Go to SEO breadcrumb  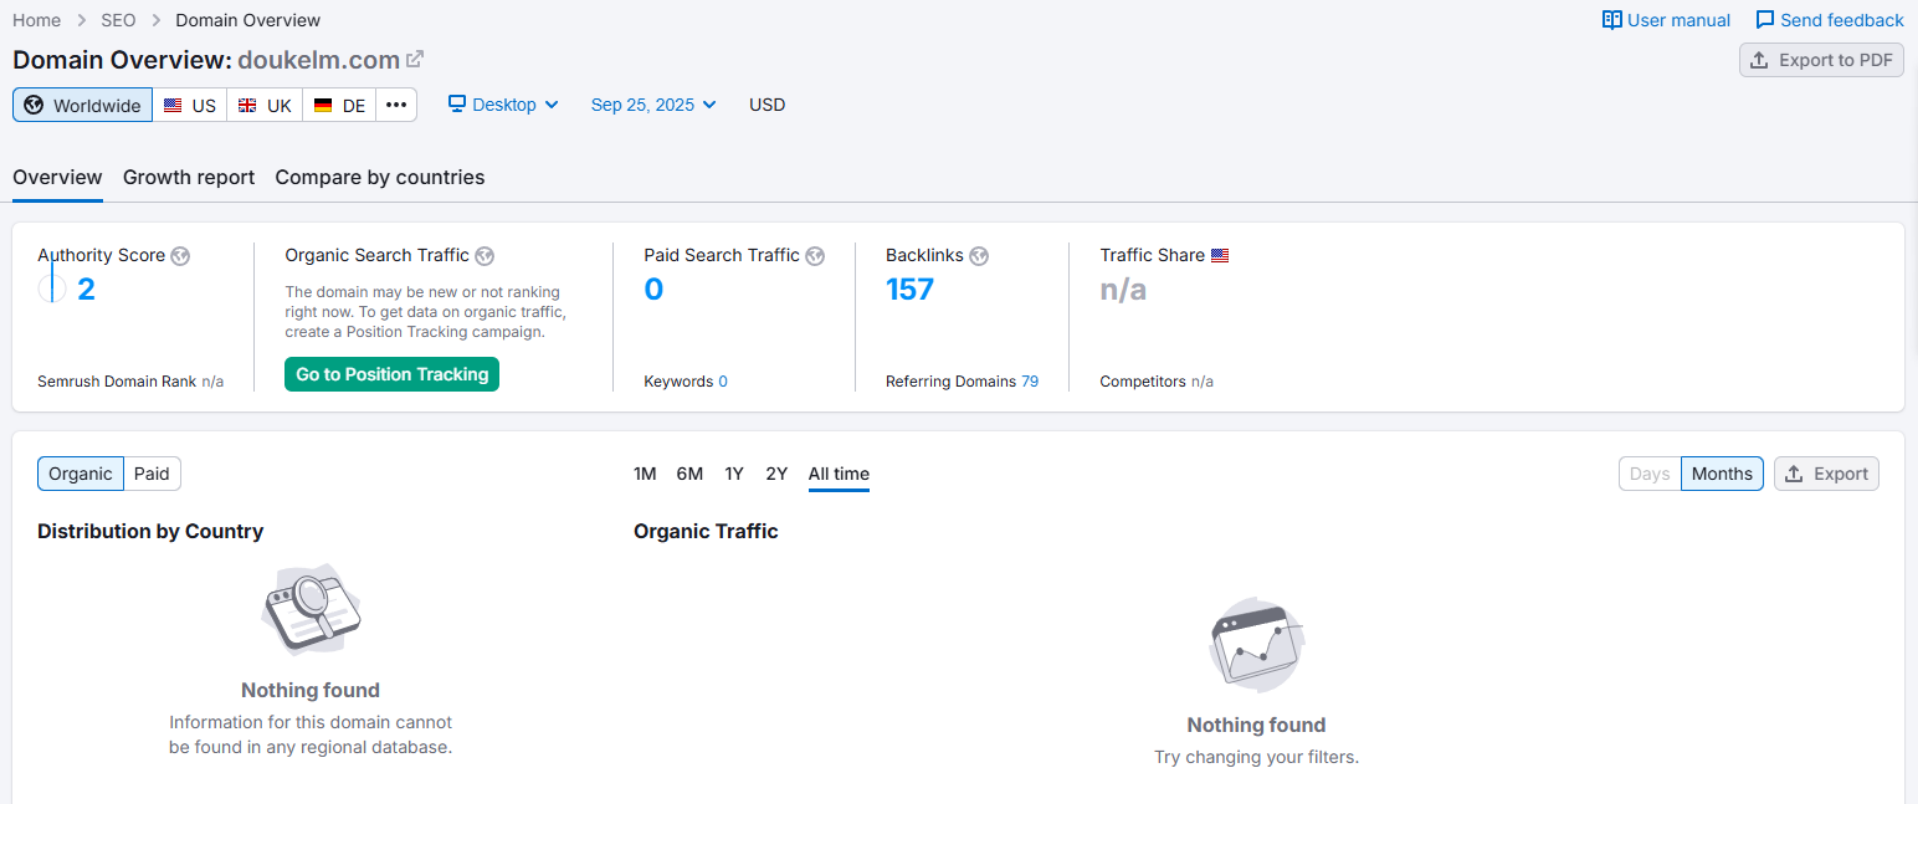118,20
